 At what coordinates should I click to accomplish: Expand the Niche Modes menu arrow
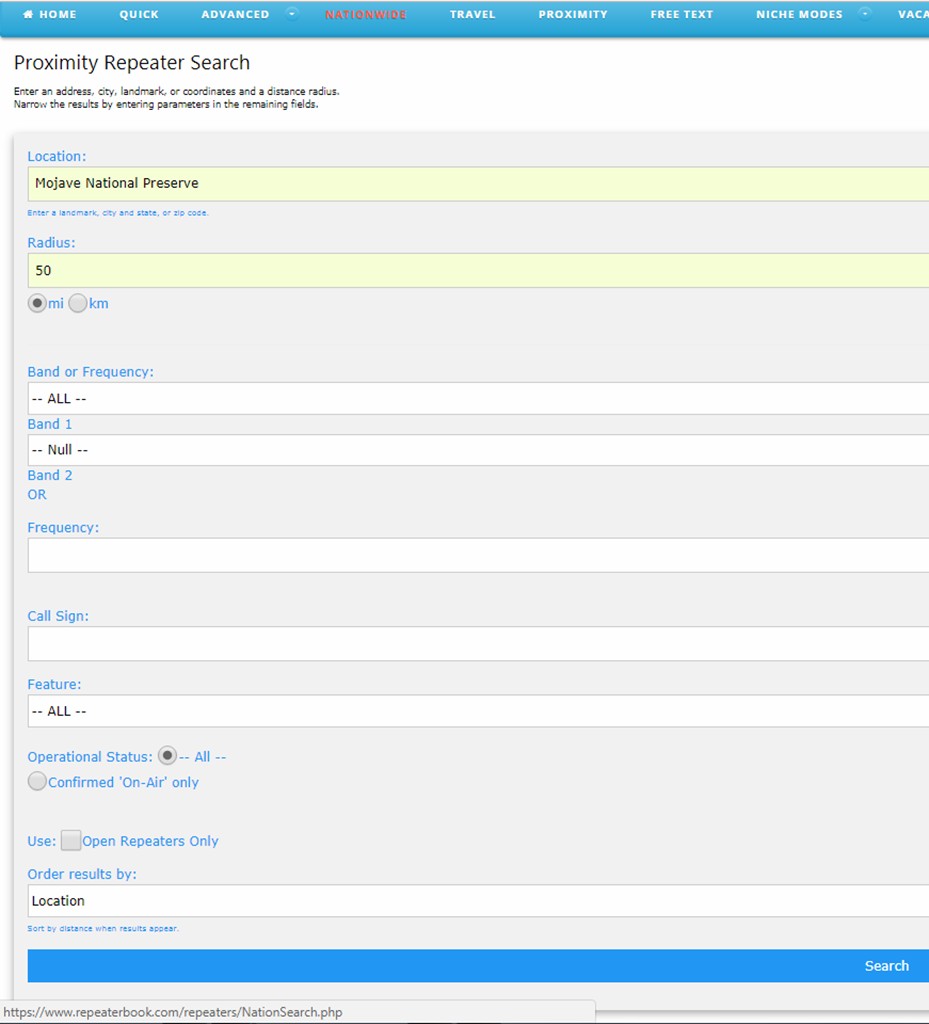pyautogui.click(x=864, y=14)
